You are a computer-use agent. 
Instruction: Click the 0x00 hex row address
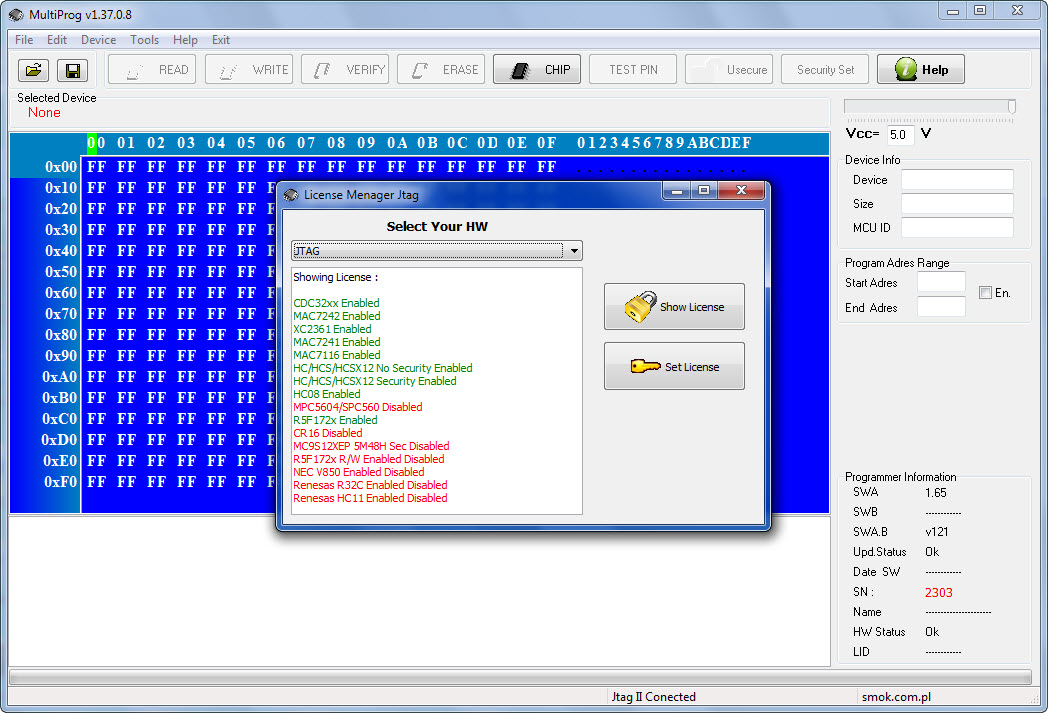pyautogui.click(x=61, y=166)
